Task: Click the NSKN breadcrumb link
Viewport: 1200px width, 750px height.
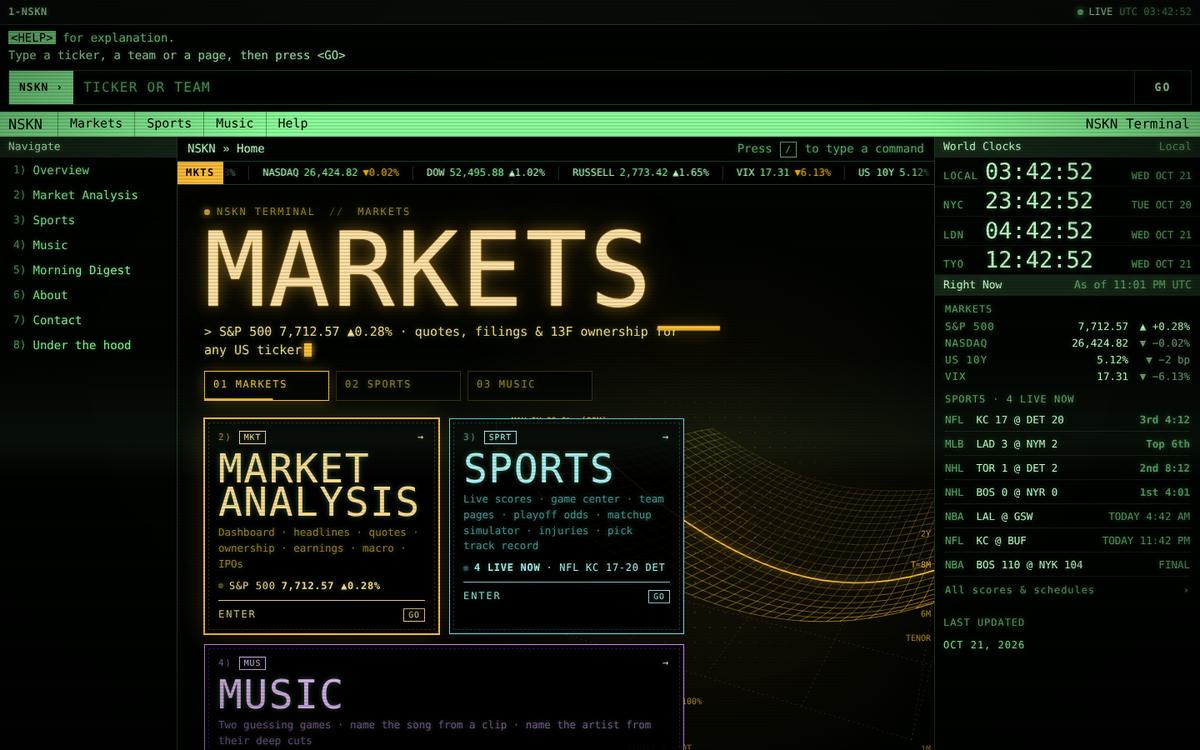Action: coord(201,149)
